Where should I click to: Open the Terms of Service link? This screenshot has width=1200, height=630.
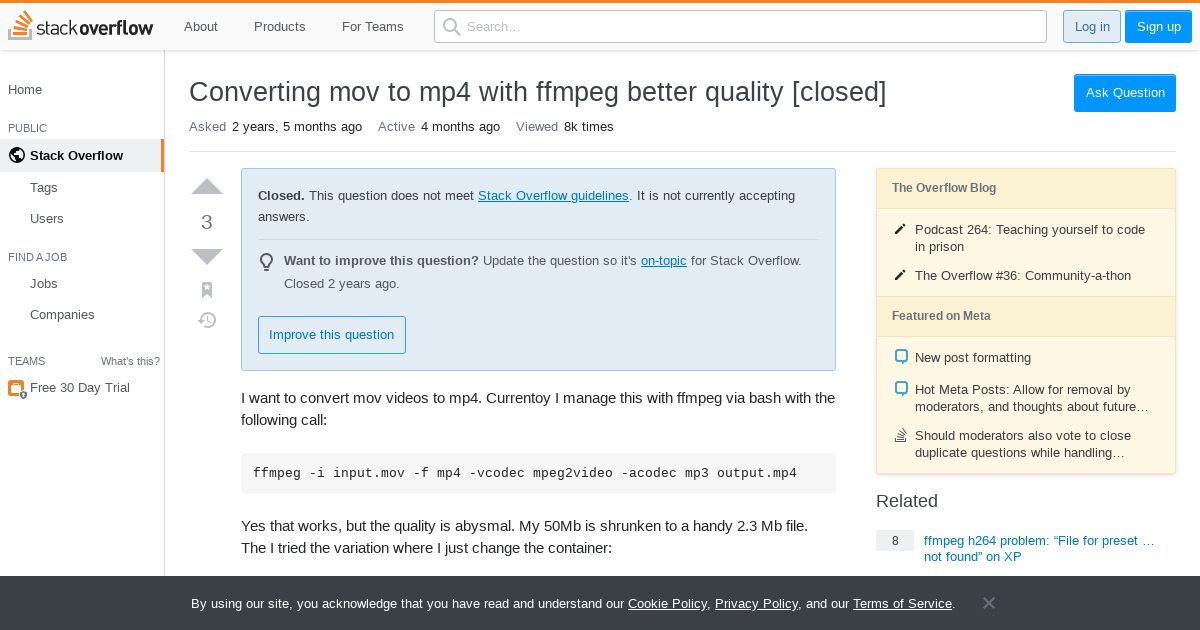(x=902, y=604)
